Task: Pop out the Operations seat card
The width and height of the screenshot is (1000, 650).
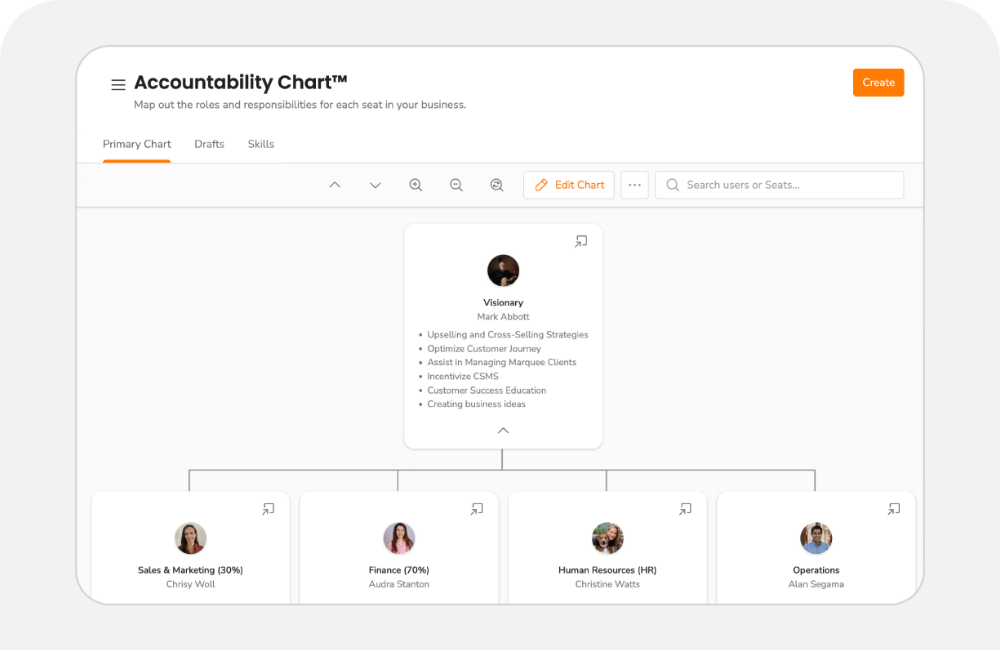Action: tap(894, 509)
